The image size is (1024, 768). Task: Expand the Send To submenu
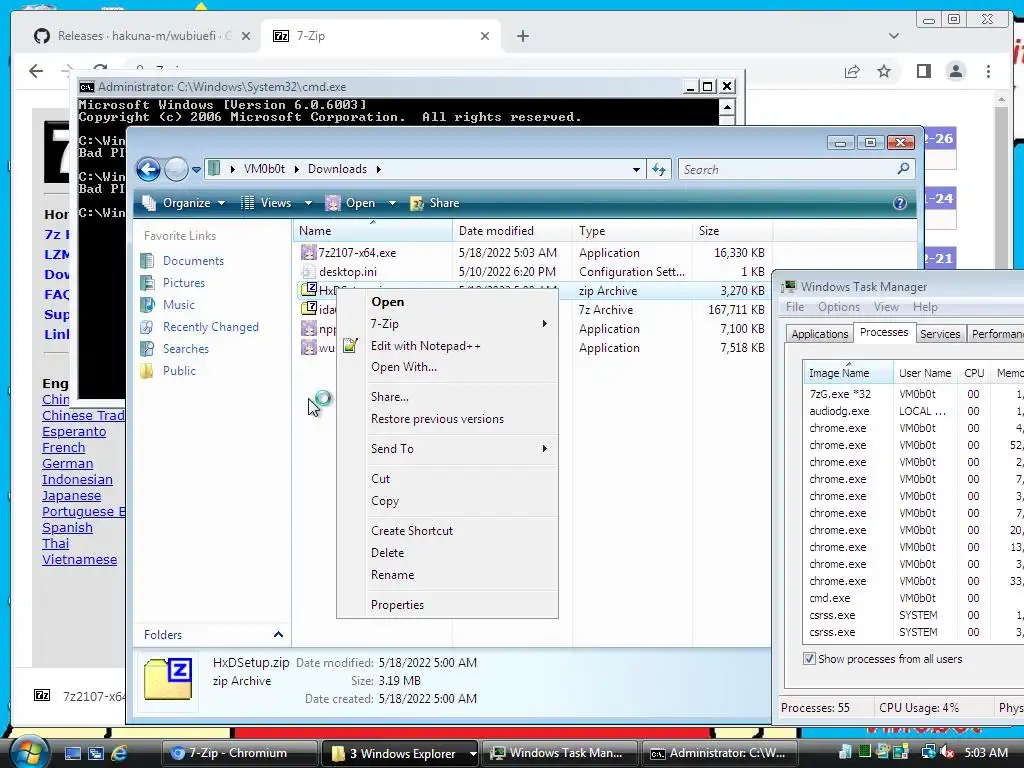(x=447, y=449)
